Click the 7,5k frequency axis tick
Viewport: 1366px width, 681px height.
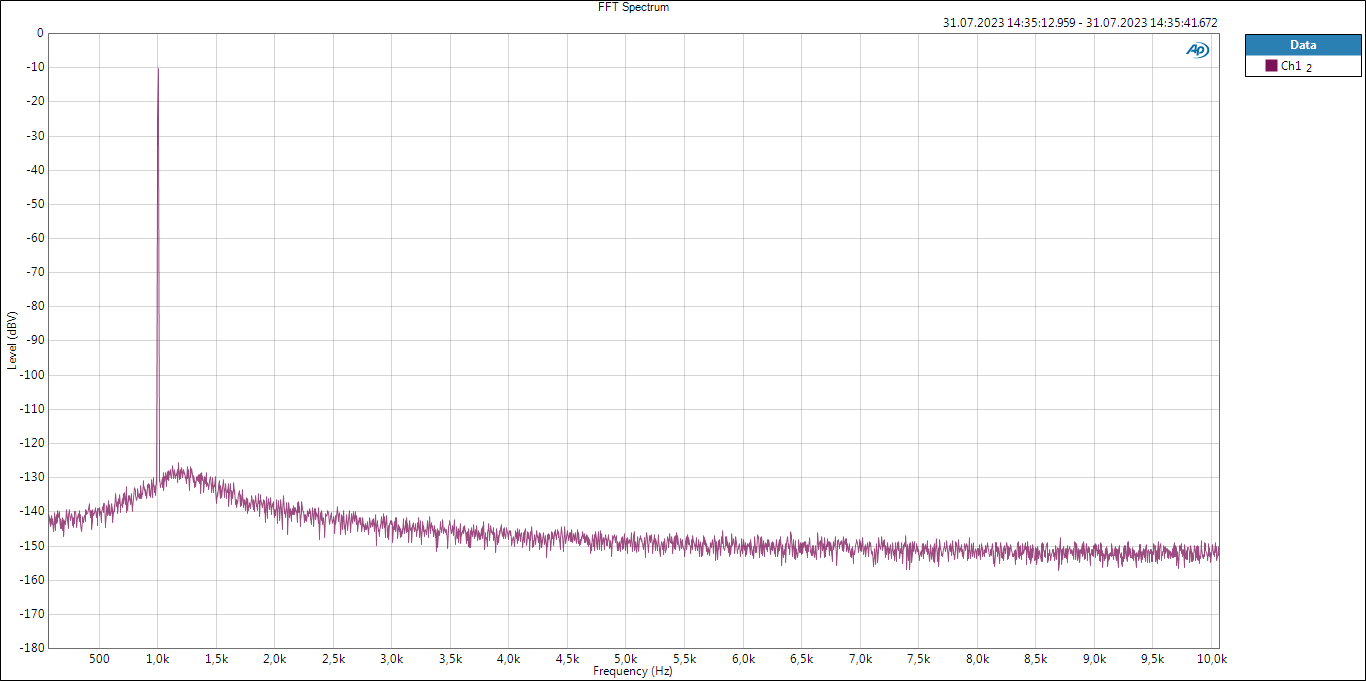click(x=918, y=659)
